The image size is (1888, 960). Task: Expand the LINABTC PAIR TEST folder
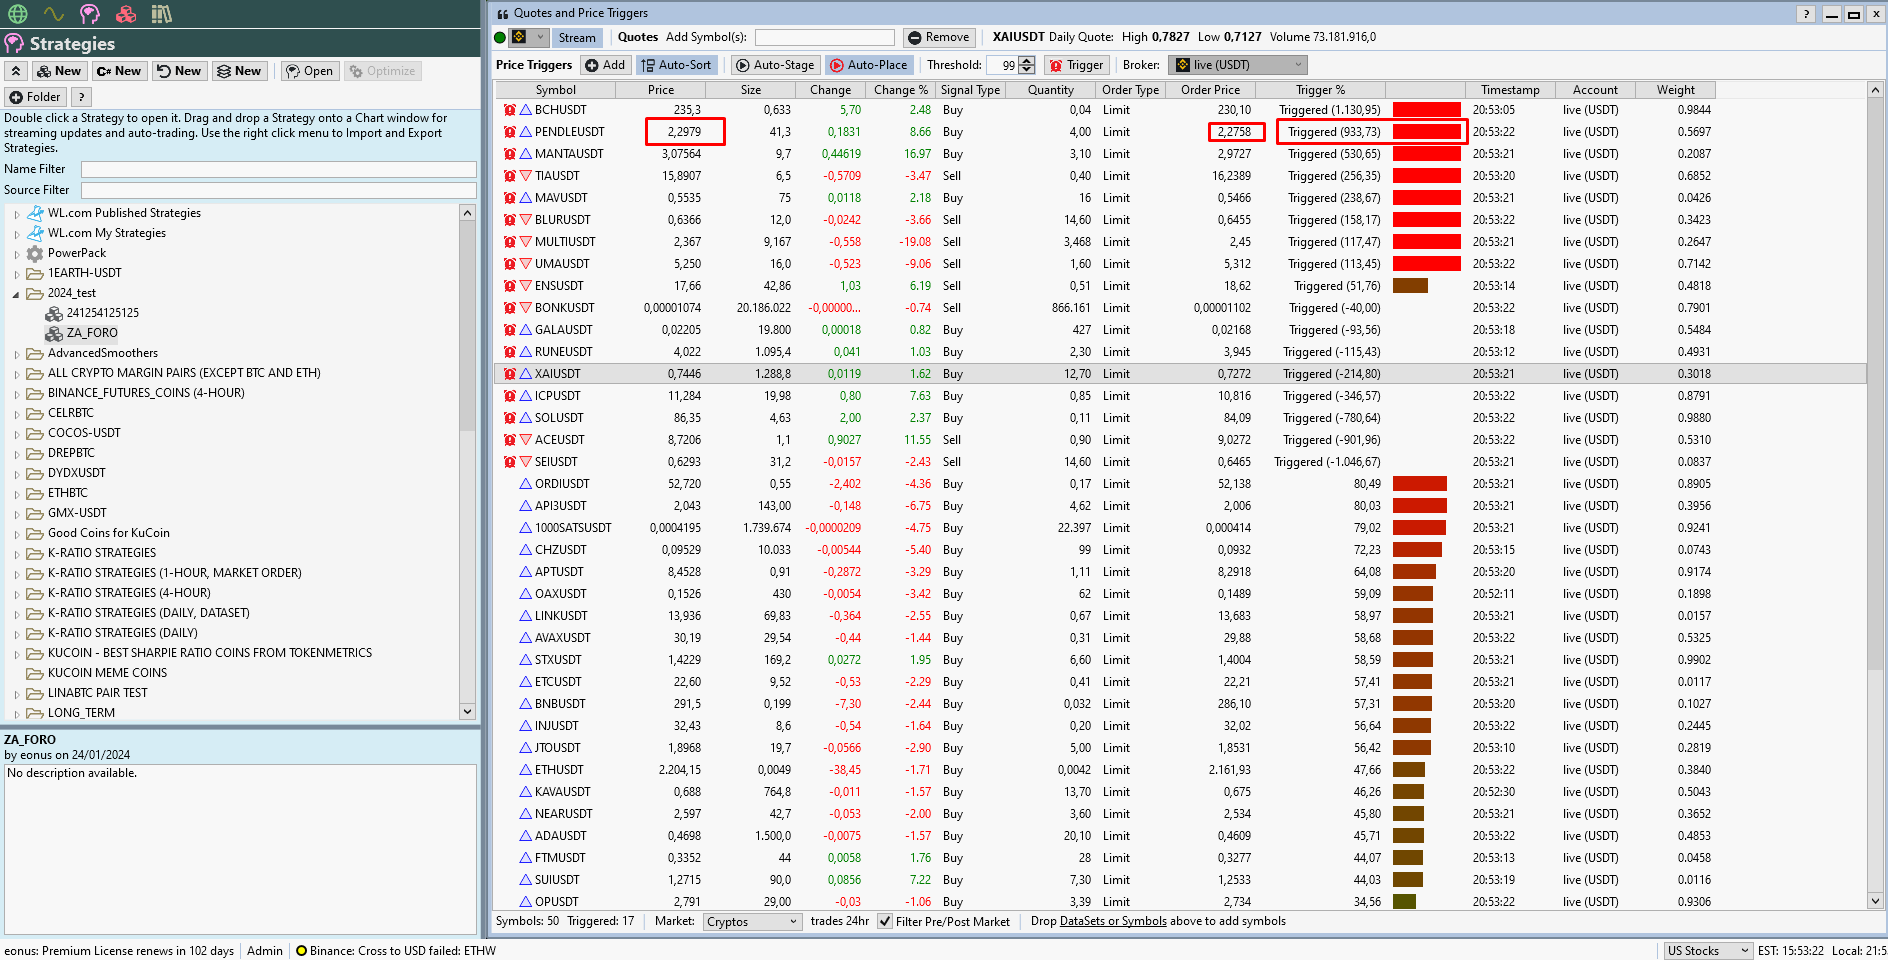point(16,694)
